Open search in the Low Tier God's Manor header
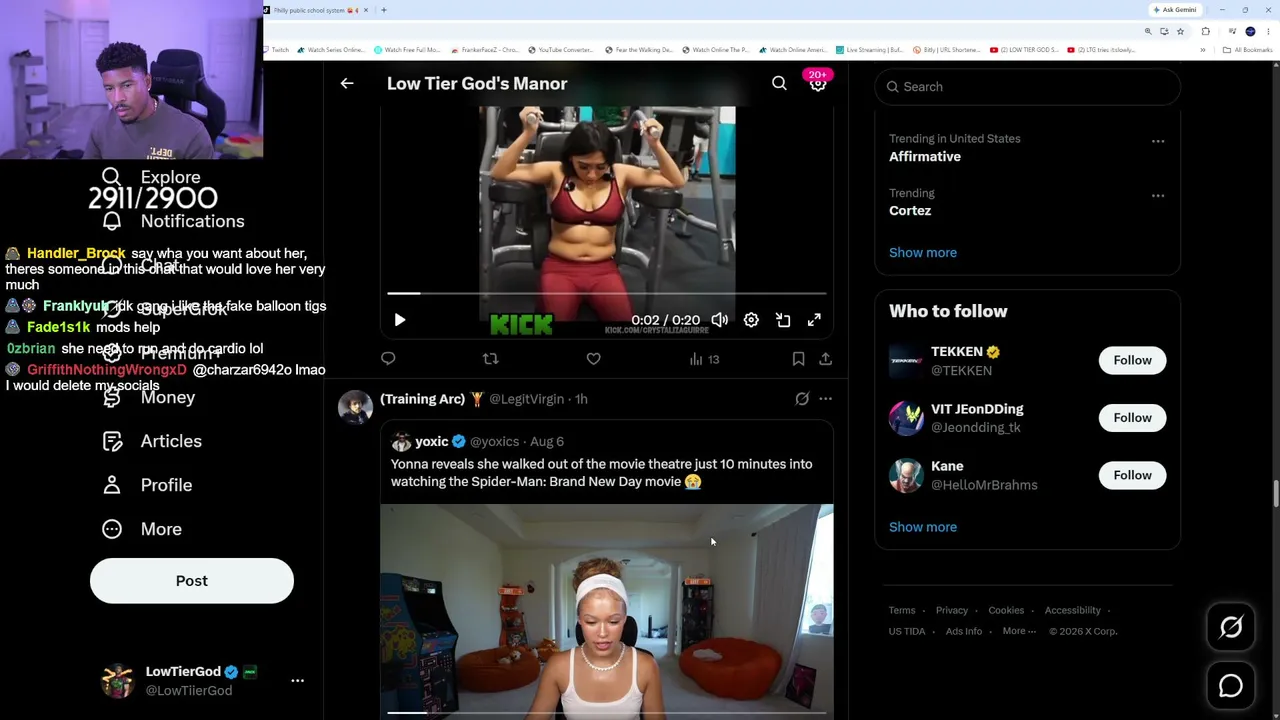The width and height of the screenshot is (1280, 720). pyautogui.click(x=779, y=84)
